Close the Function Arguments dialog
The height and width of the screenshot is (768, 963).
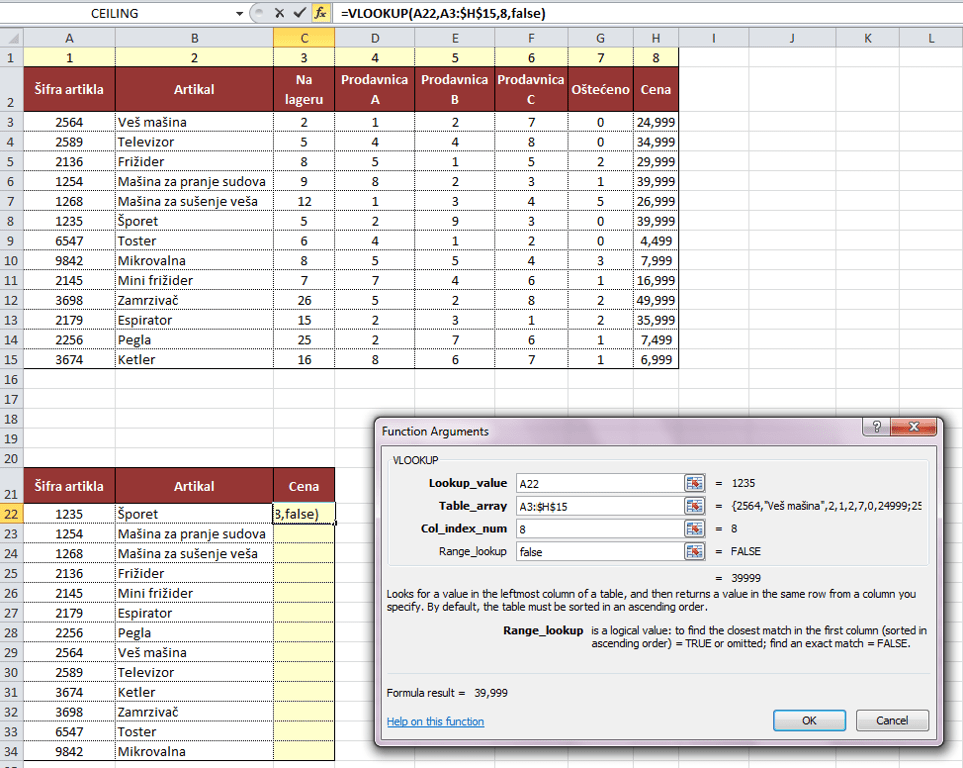(914, 426)
